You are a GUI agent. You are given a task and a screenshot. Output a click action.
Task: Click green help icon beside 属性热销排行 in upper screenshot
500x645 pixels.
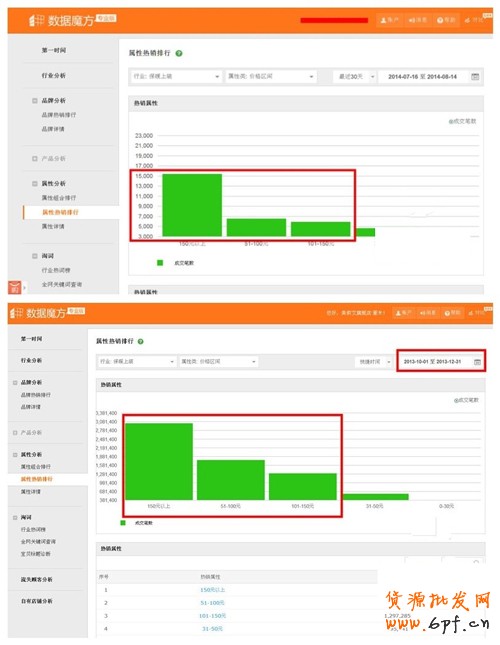179,53
